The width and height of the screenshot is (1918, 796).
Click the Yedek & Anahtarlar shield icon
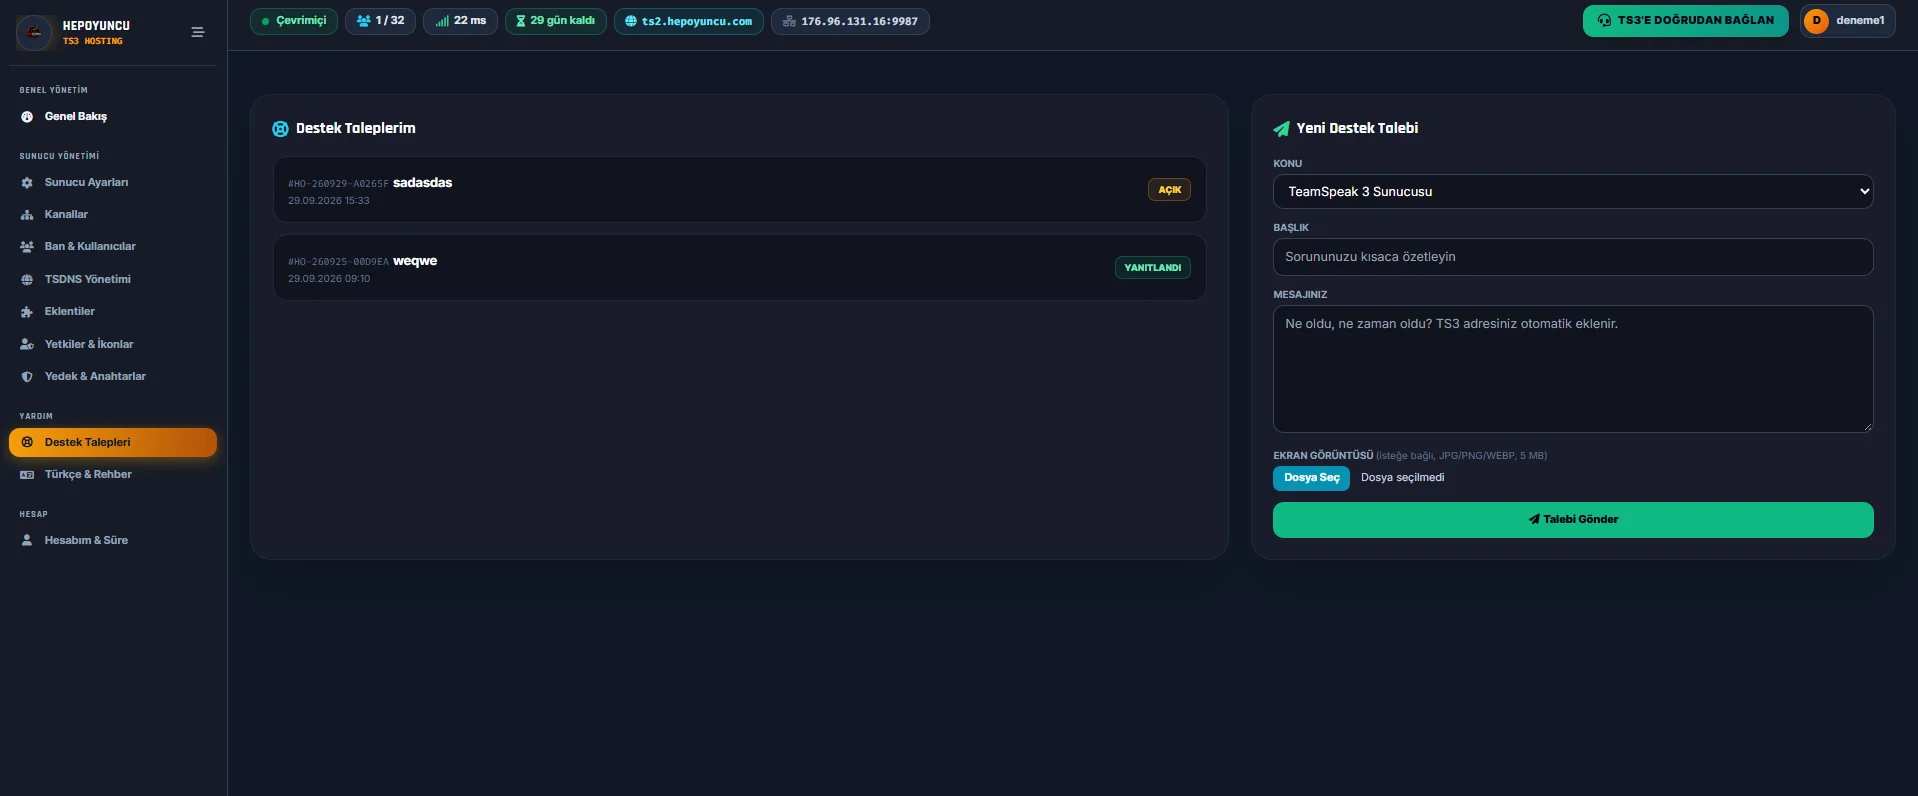[27, 377]
